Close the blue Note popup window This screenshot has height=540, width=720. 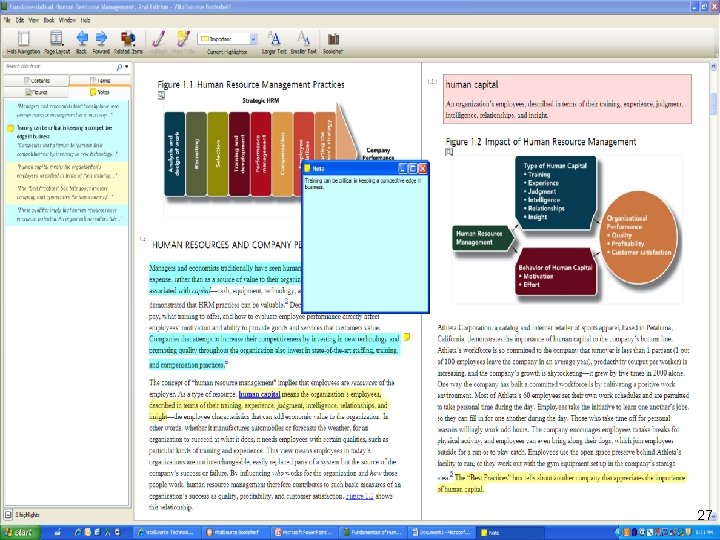point(422,169)
